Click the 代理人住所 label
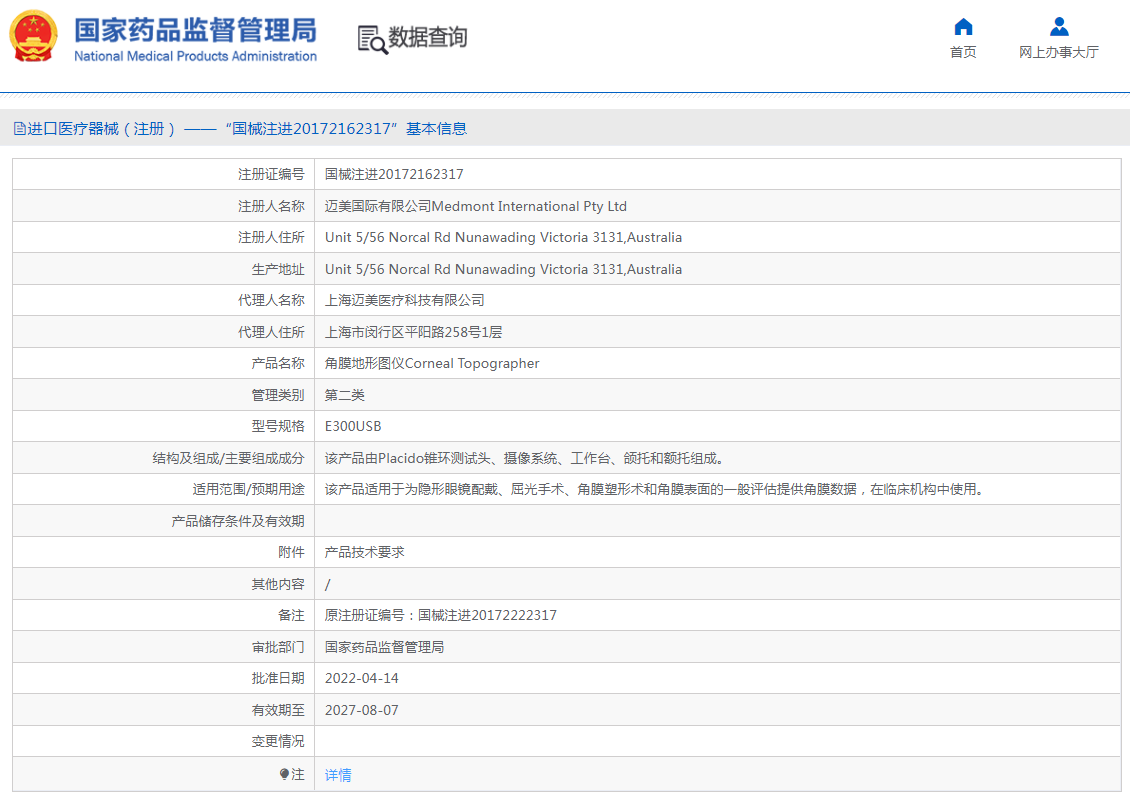This screenshot has height=801, width=1130. (271, 332)
